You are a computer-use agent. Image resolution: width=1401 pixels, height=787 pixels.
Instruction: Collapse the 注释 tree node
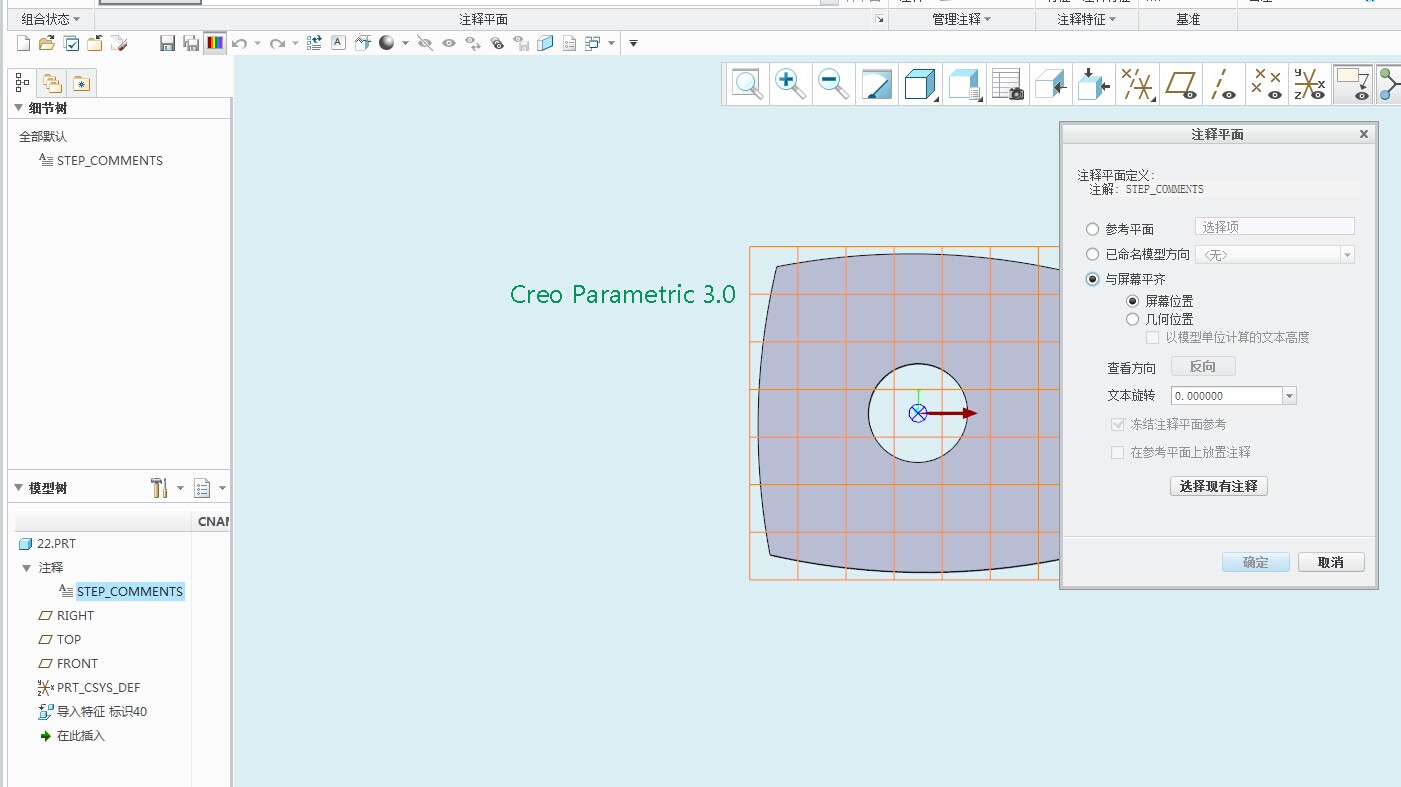pyautogui.click(x=26, y=567)
